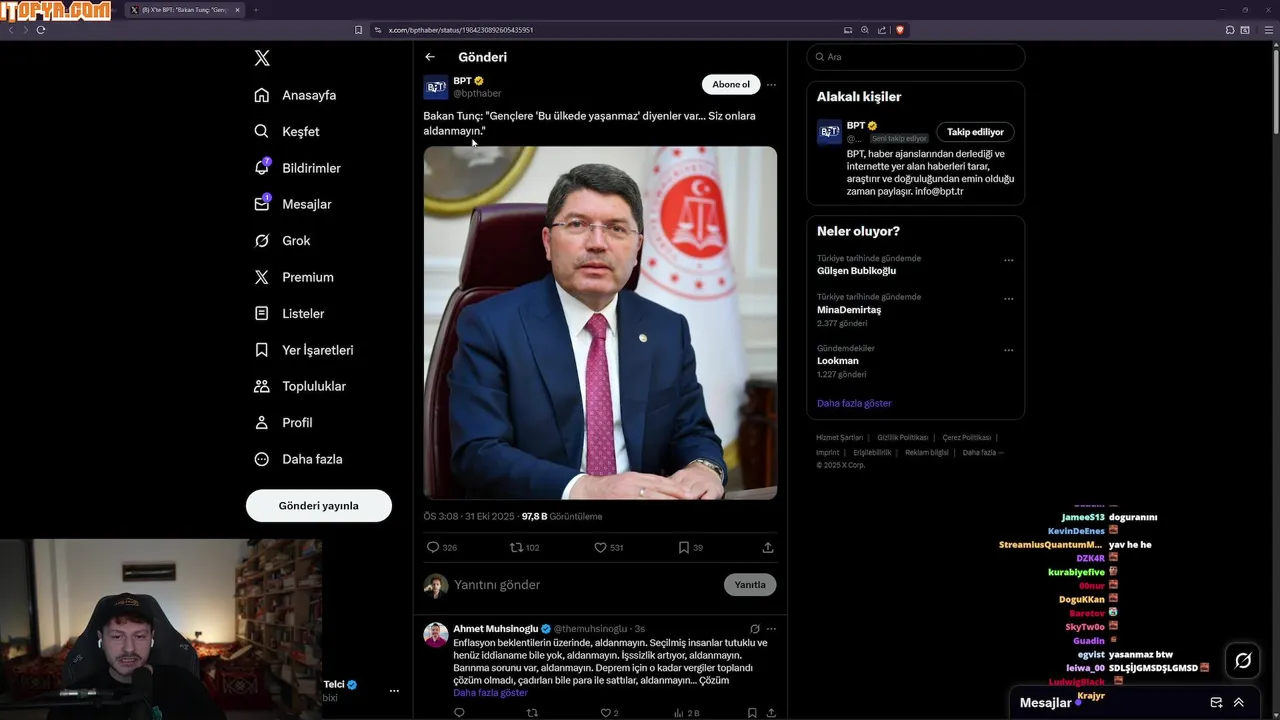Screen dimensions: 1280x720
Task: Click the Topluluklar people icon
Action: tap(261, 386)
